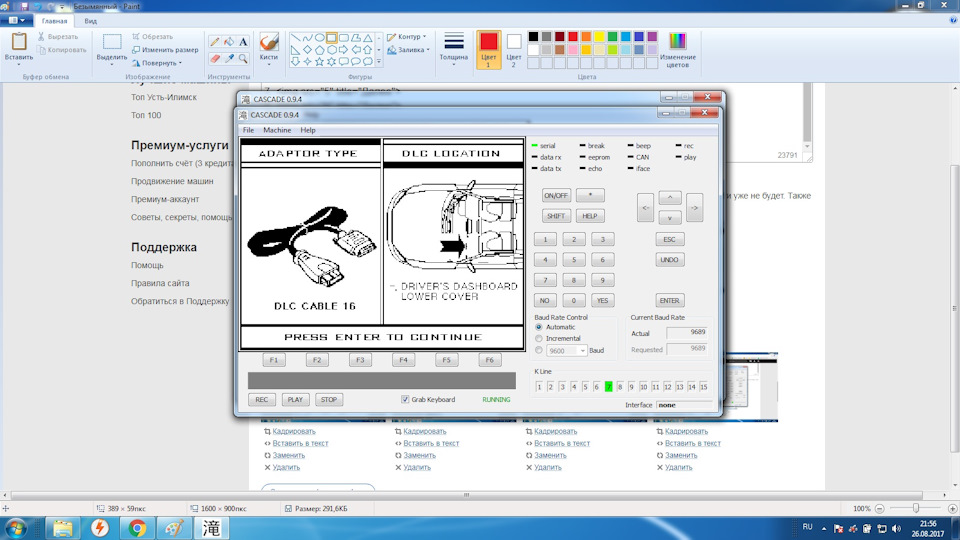Open Chrome from the Windows taskbar
The width and height of the screenshot is (960, 540).
tap(137, 528)
